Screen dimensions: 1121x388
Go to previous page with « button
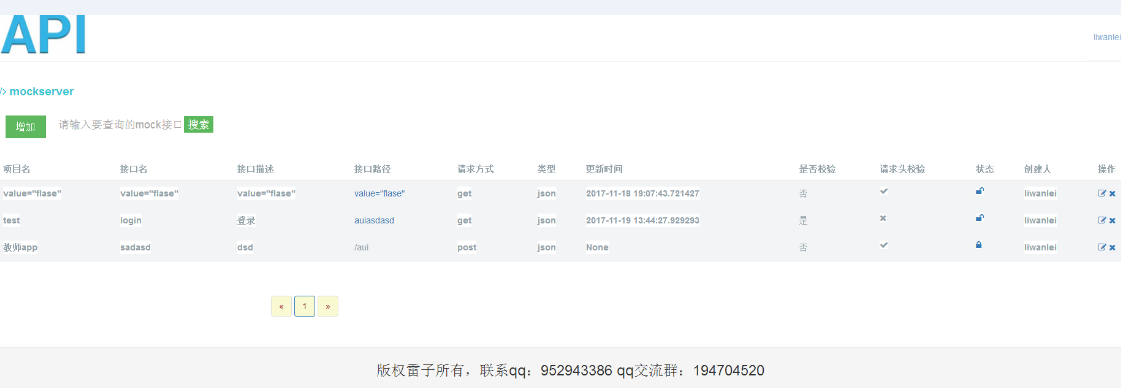pos(281,307)
